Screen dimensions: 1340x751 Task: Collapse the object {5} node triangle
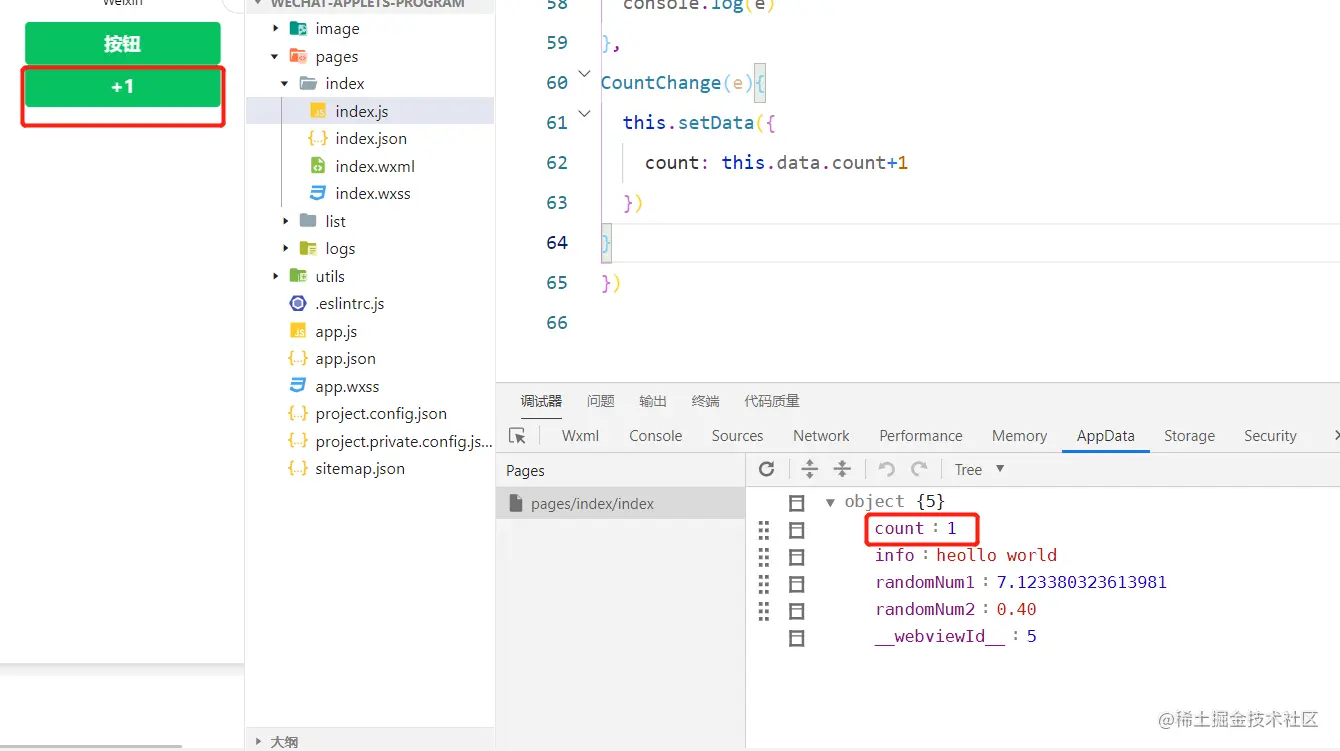point(830,502)
